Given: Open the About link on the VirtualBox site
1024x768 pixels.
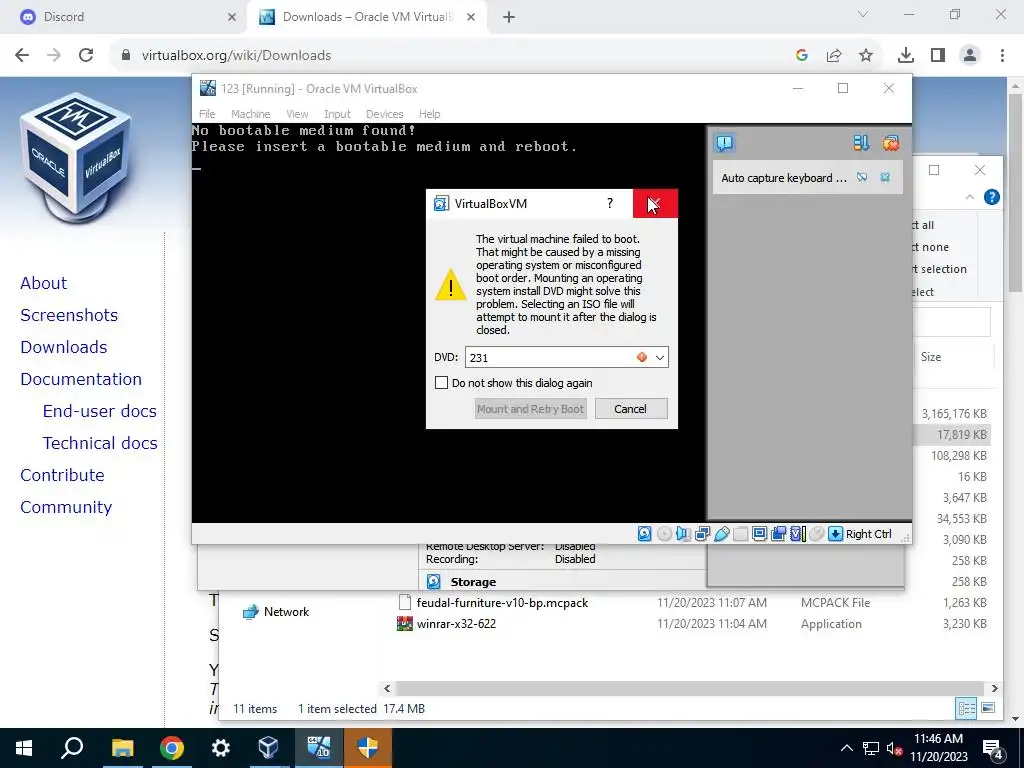Looking at the screenshot, I should pos(44,283).
